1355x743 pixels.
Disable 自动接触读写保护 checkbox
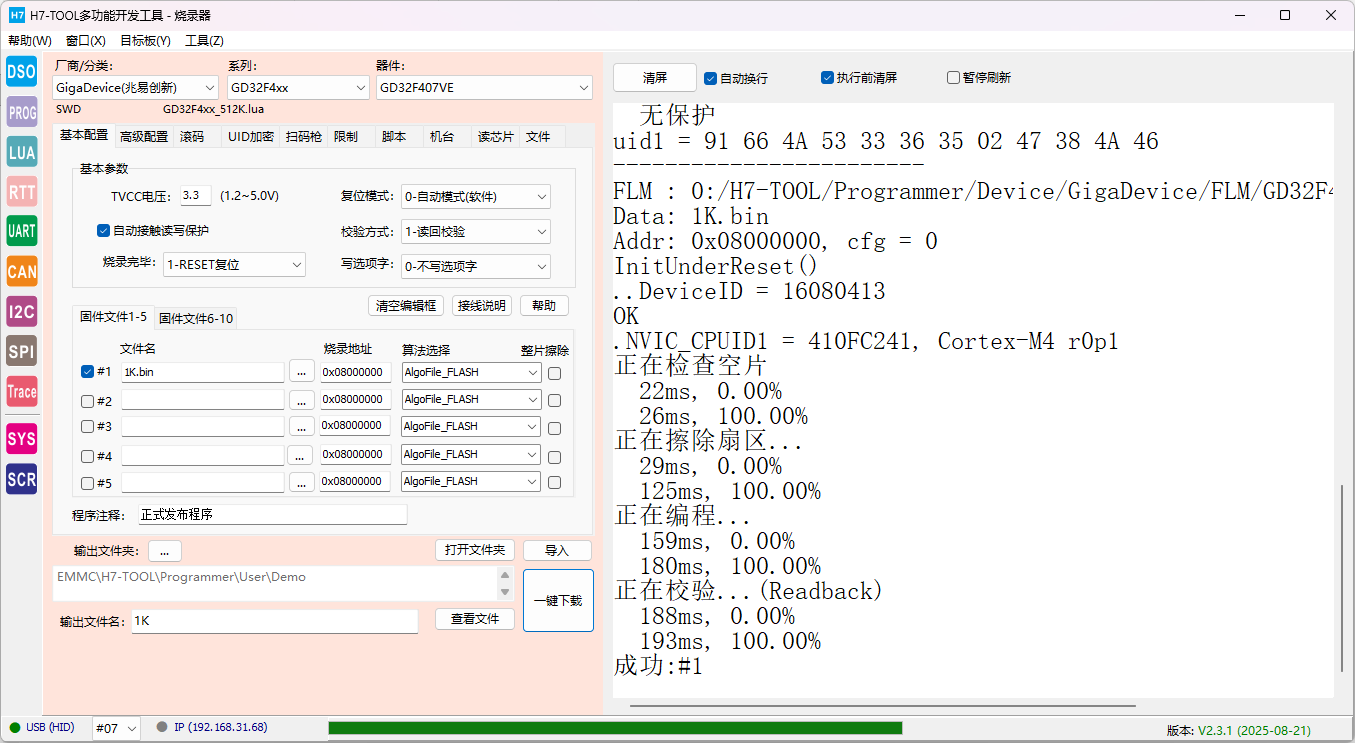[x=103, y=231]
